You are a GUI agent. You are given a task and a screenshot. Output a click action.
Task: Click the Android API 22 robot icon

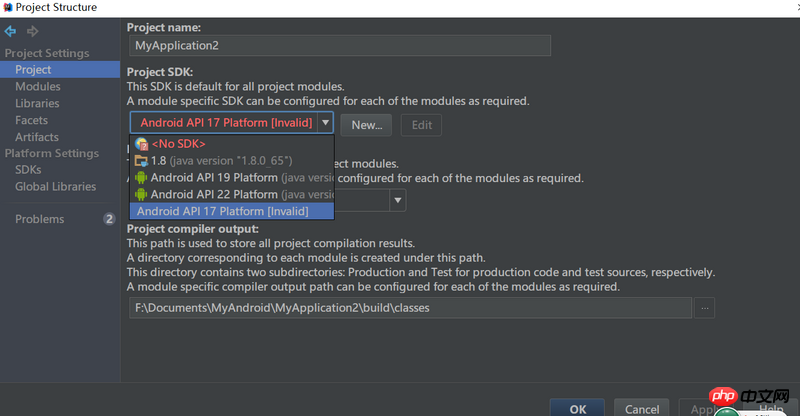141,194
